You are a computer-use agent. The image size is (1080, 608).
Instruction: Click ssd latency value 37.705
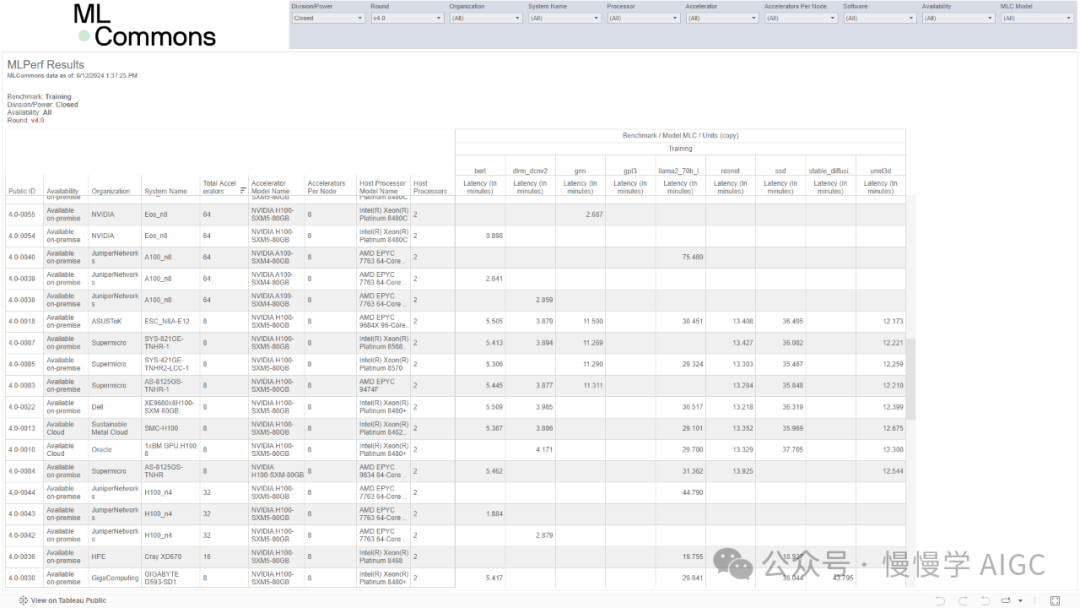(792, 450)
